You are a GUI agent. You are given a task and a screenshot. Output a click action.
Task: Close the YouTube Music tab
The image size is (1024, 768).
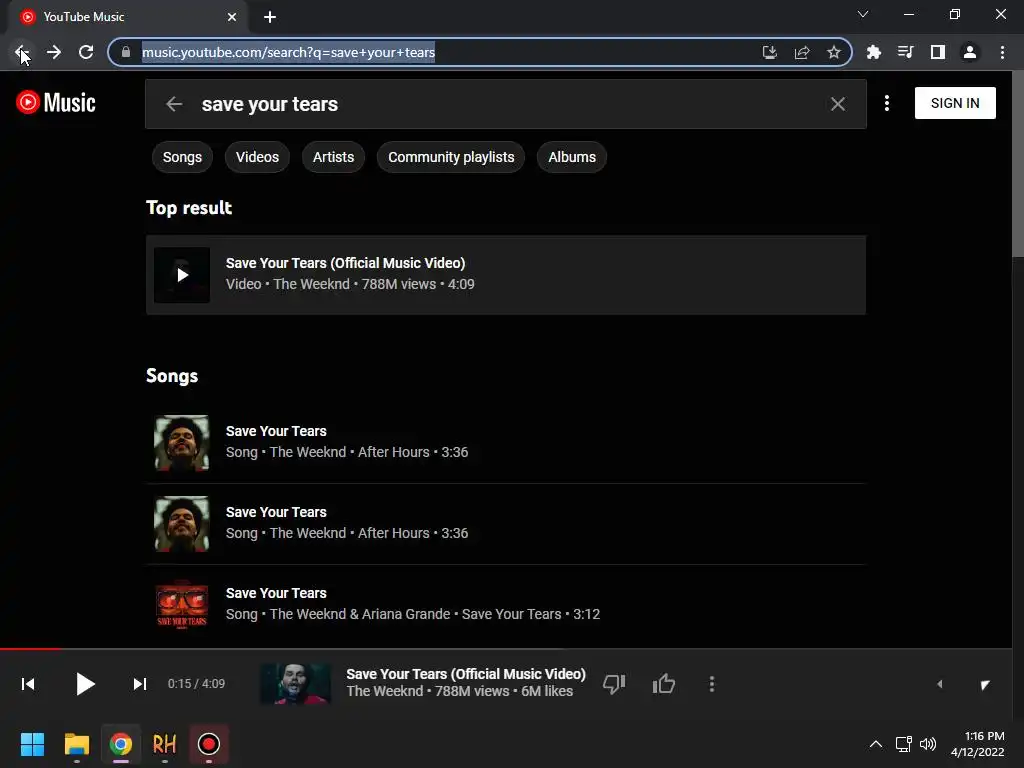pyautogui.click(x=232, y=17)
